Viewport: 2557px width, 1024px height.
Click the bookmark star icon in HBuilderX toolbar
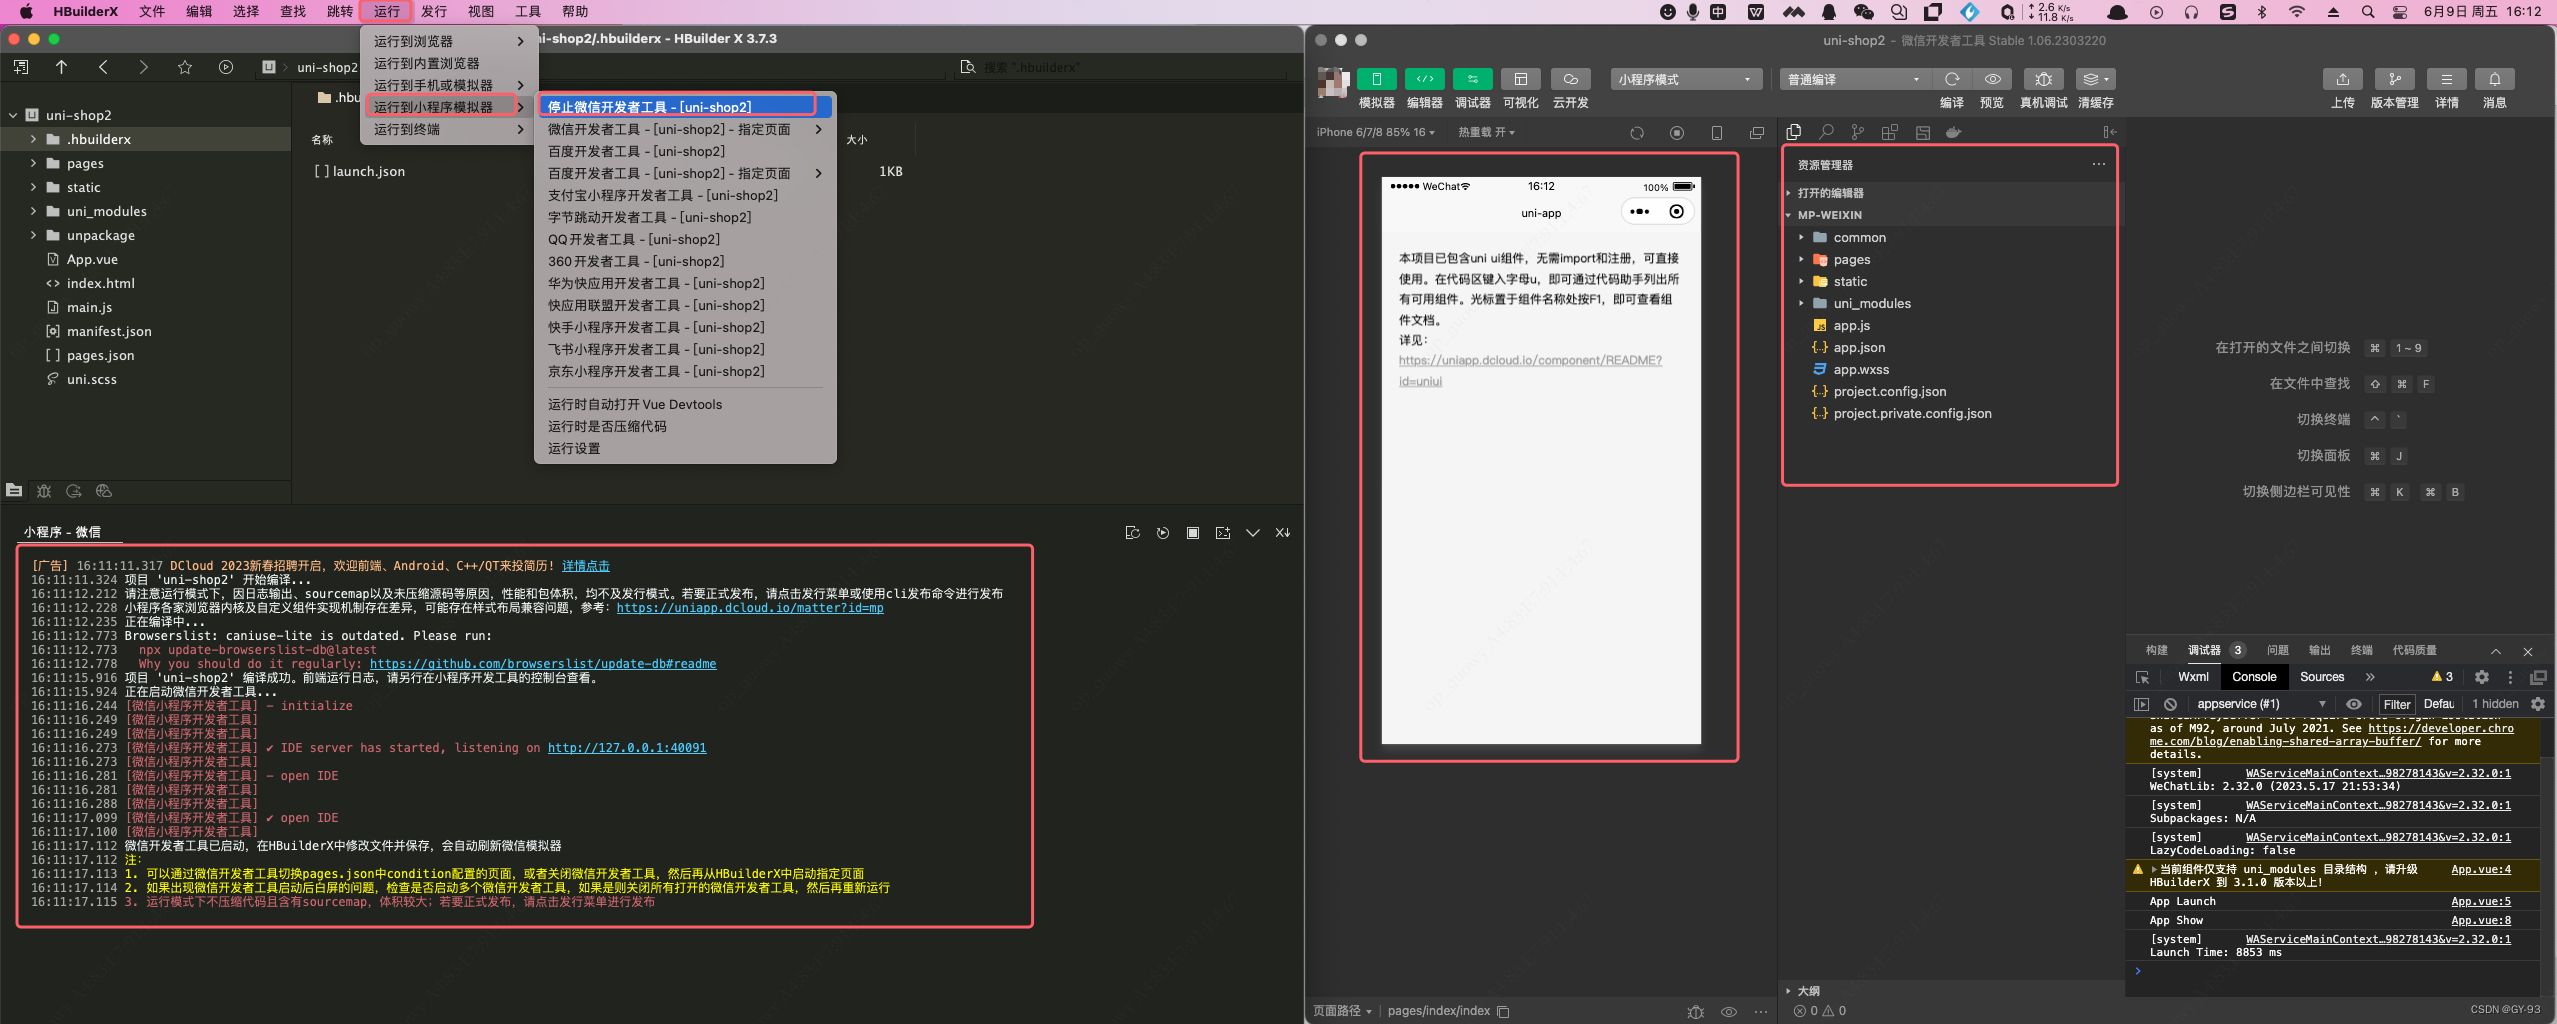[x=185, y=67]
